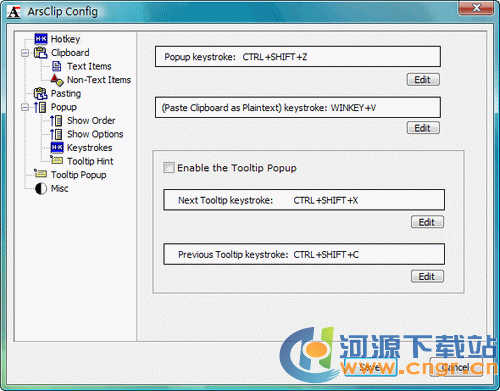The height and width of the screenshot is (391, 500).
Task: Collapse the Clipboard tree node
Action: click(x=25, y=53)
